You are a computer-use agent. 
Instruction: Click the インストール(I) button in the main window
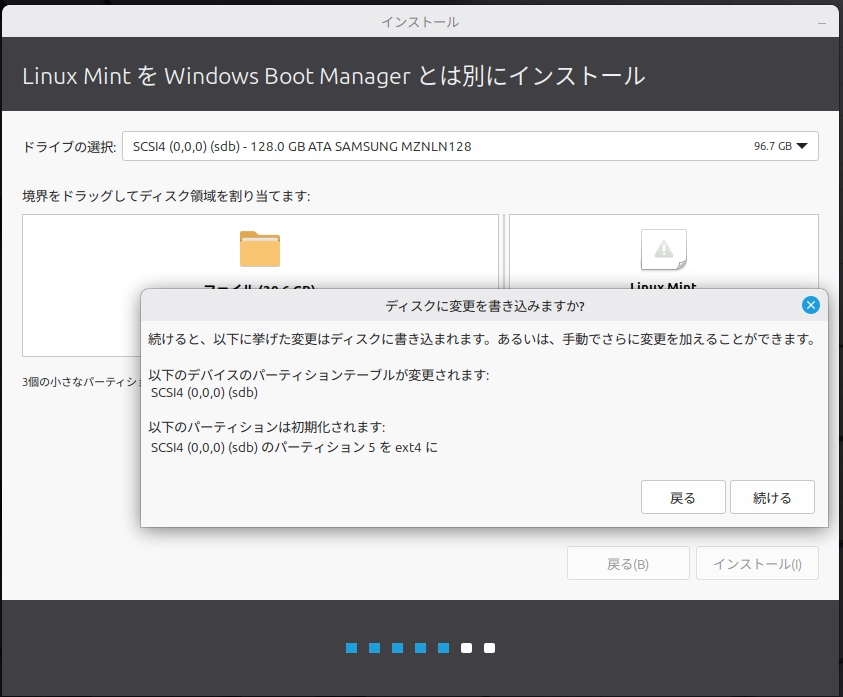pos(757,564)
